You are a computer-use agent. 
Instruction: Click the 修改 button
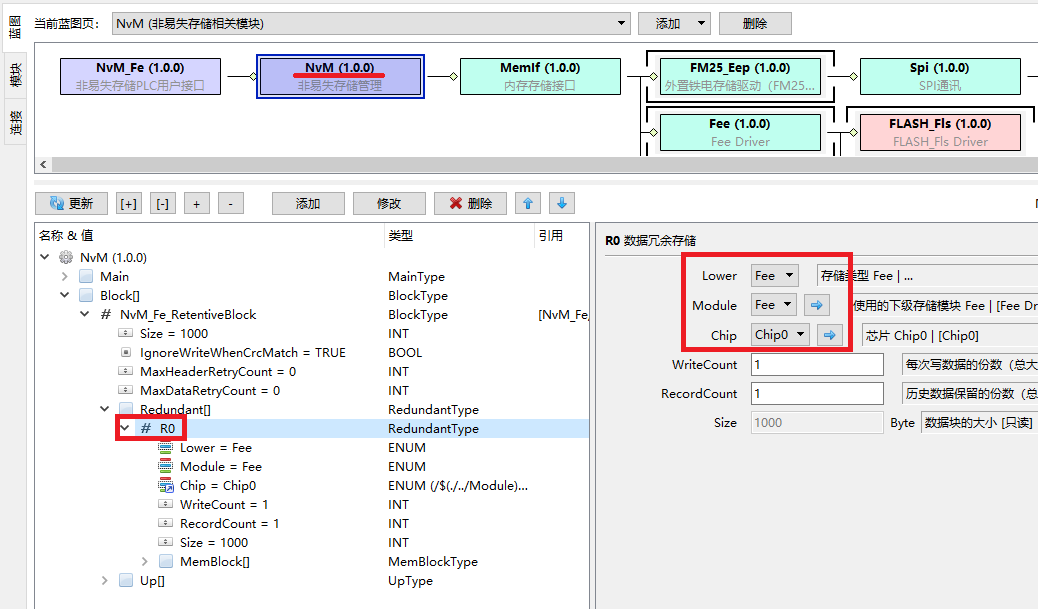389,203
